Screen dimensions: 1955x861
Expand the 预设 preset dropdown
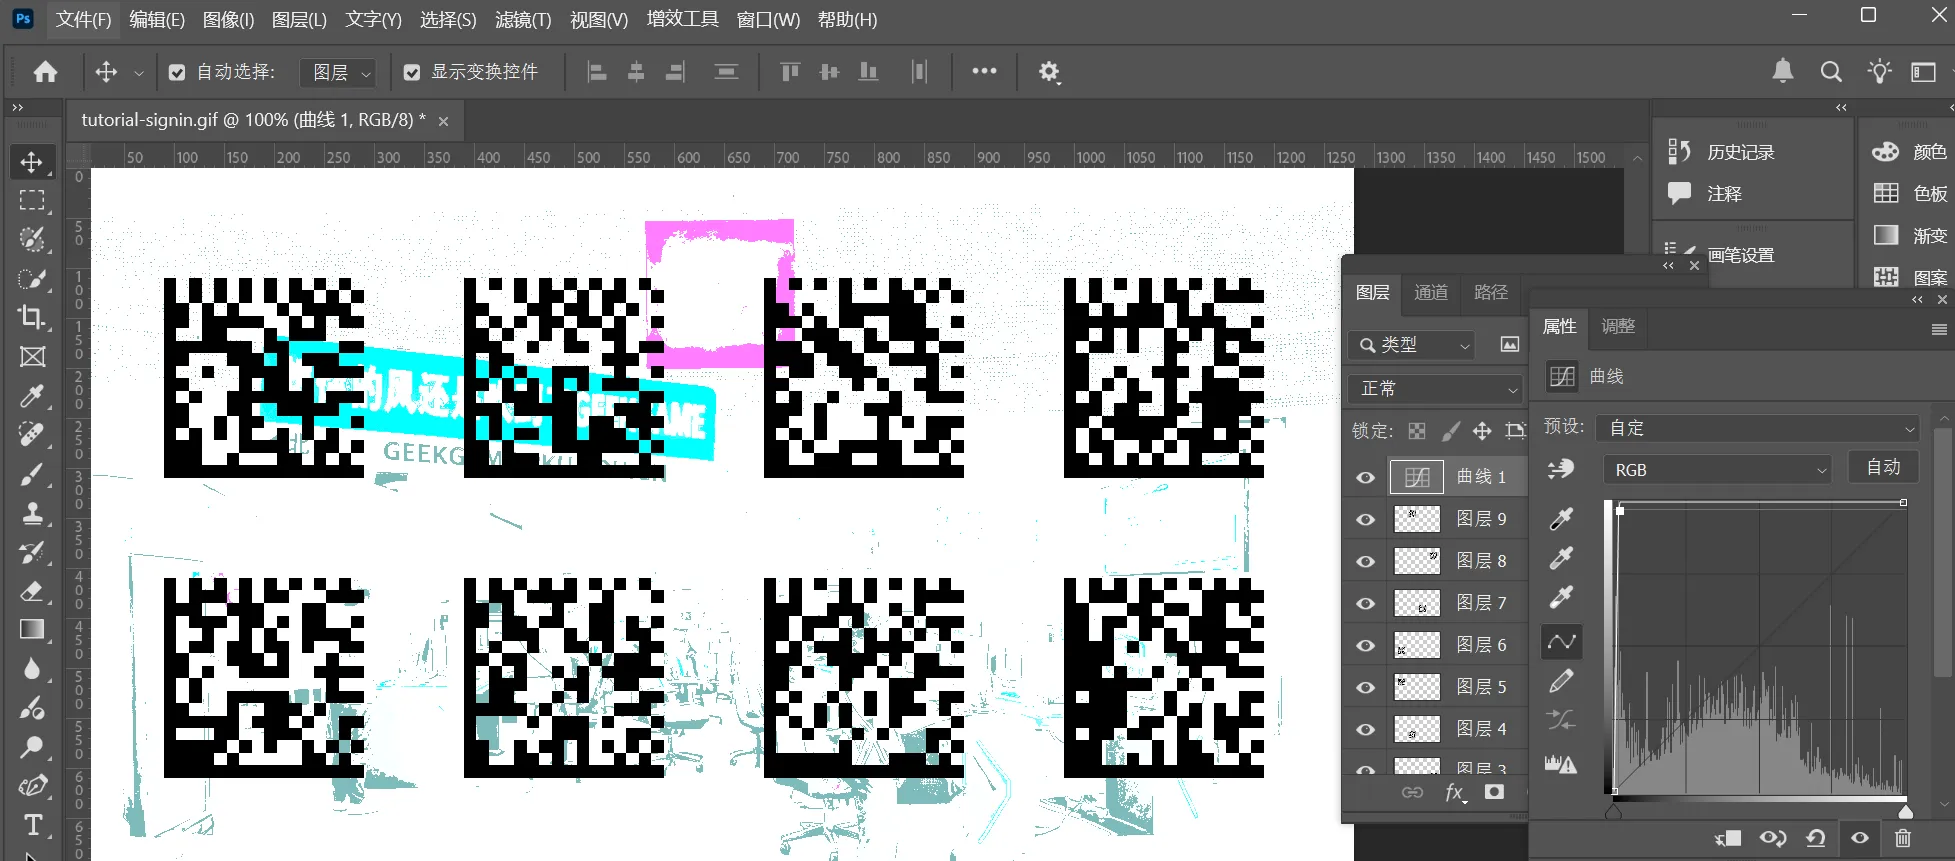[1757, 428]
